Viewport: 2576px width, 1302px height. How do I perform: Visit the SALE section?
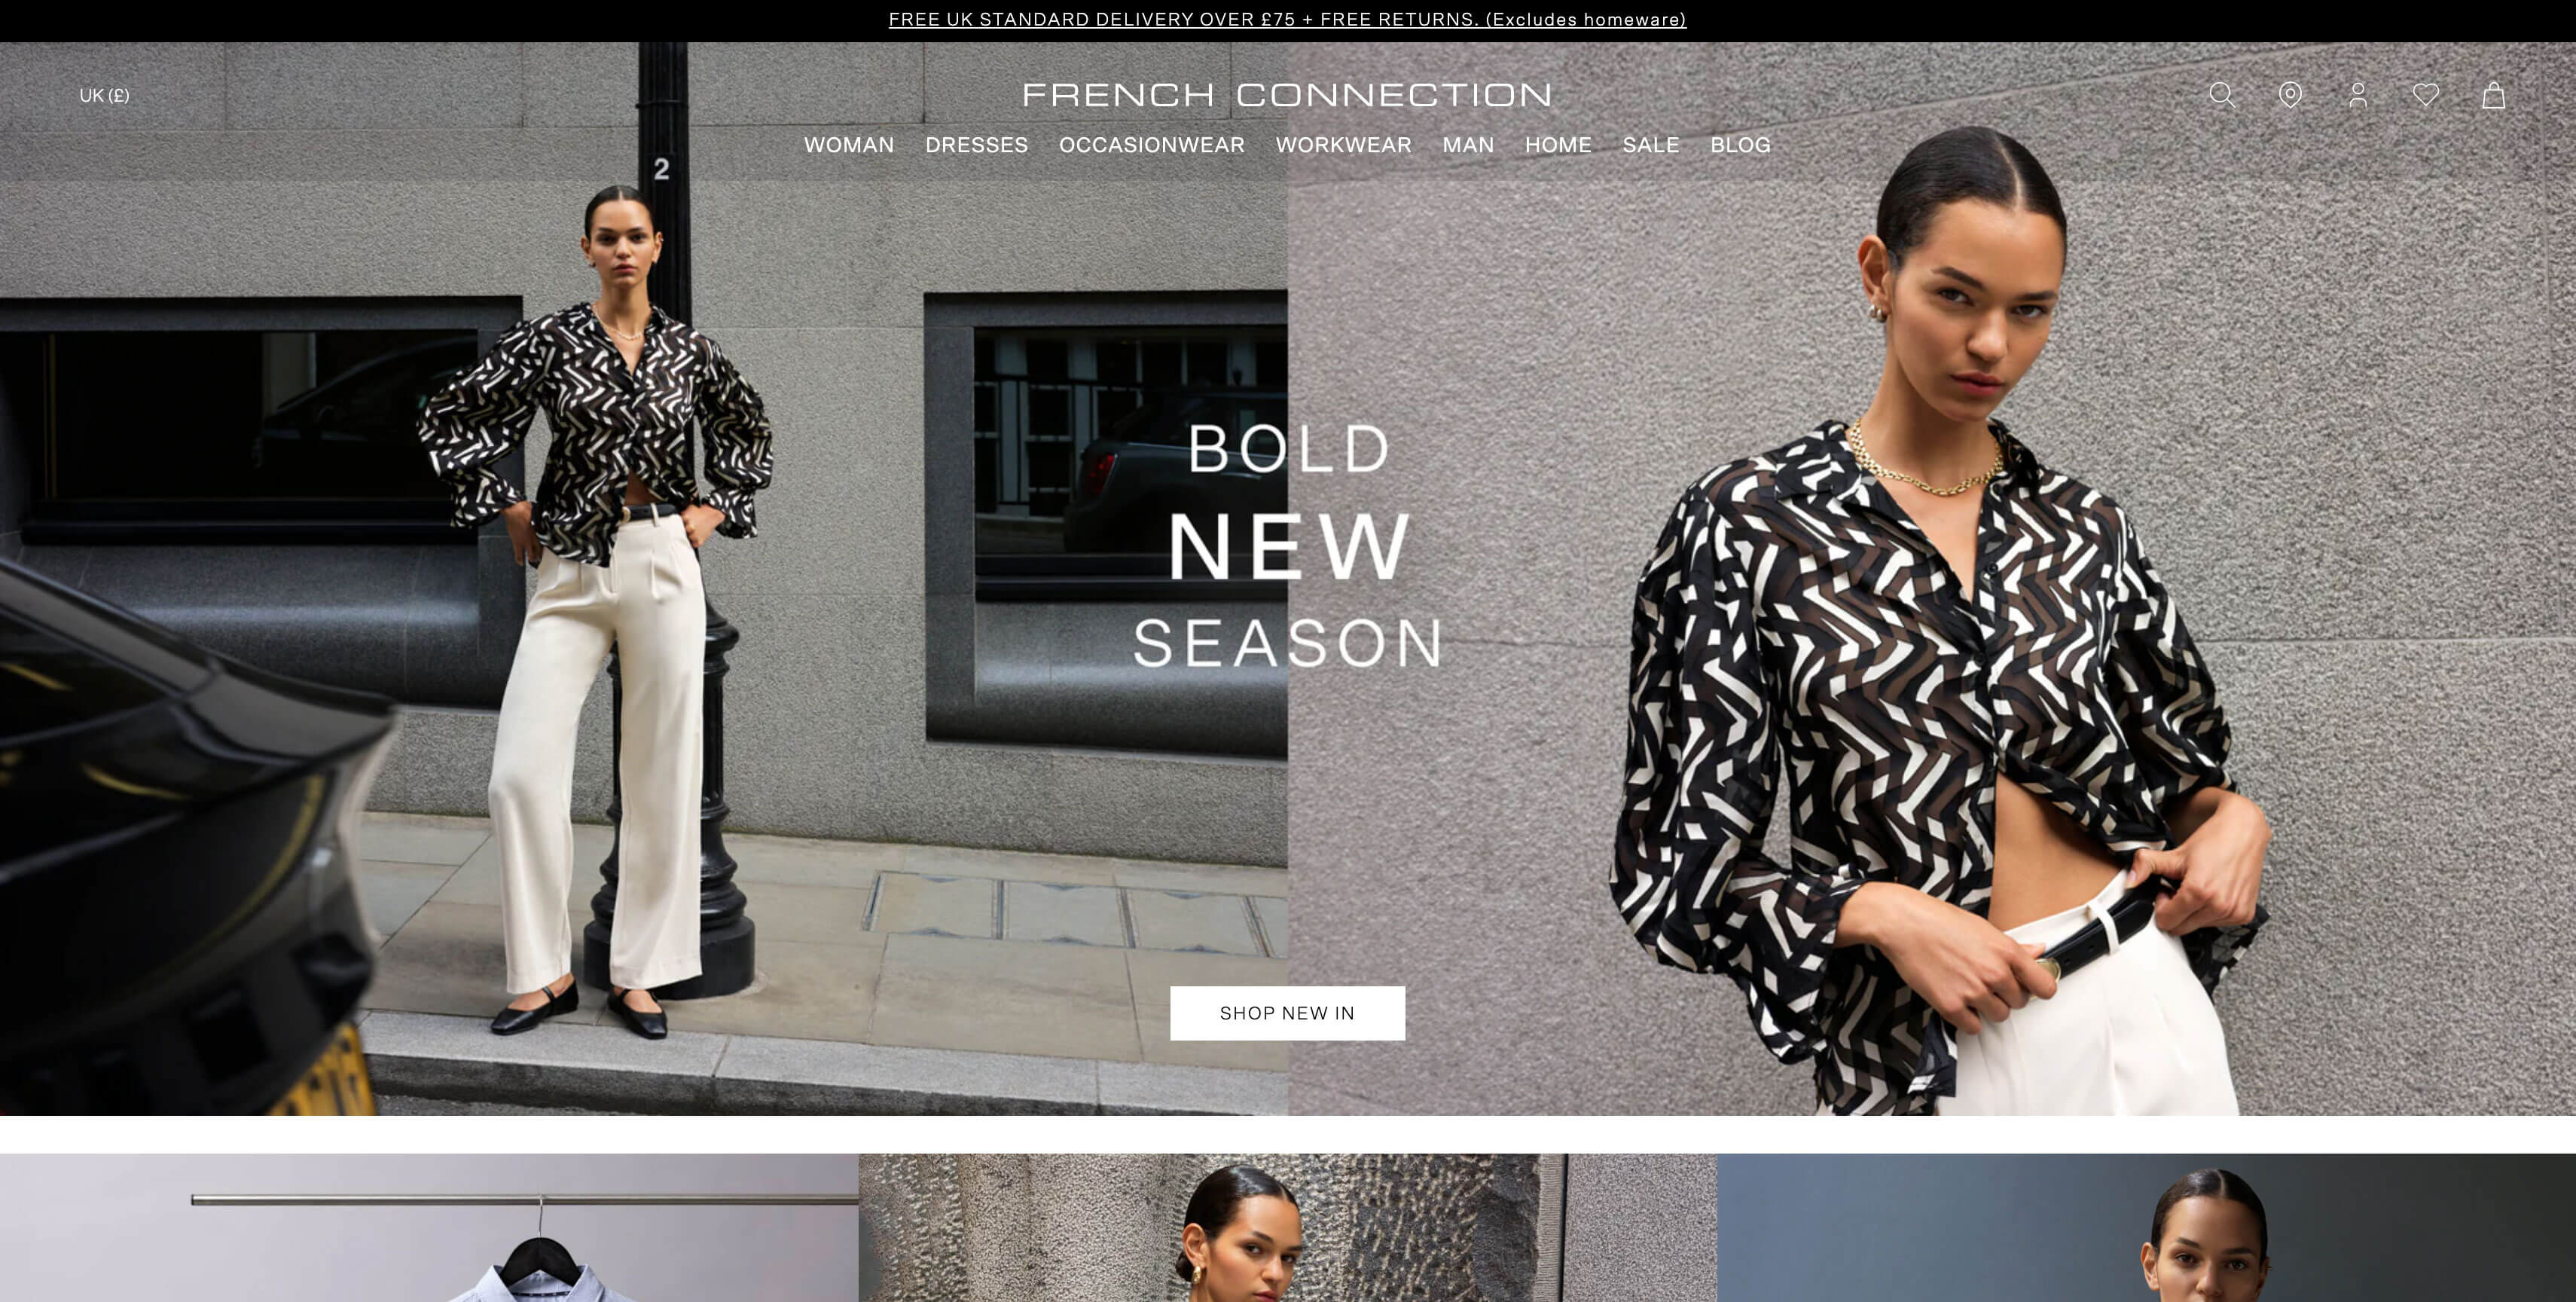coord(1651,145)
